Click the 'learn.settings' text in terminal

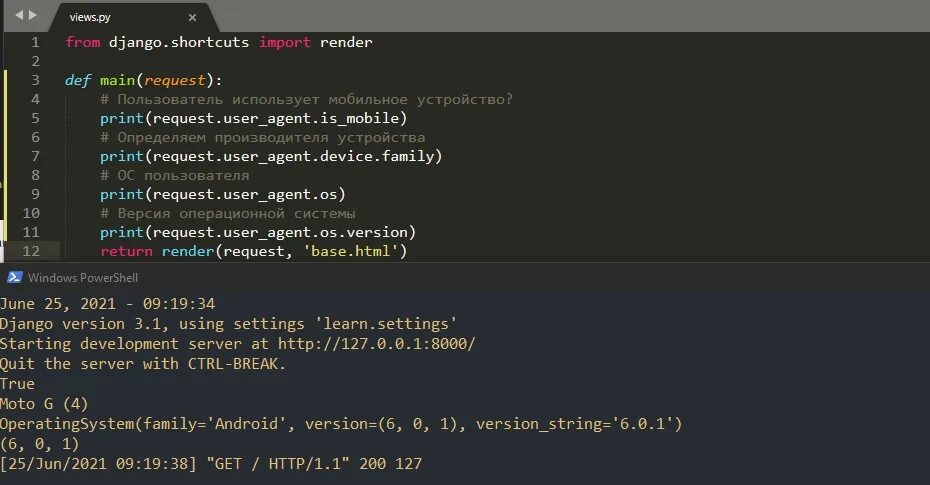point(386,324)
